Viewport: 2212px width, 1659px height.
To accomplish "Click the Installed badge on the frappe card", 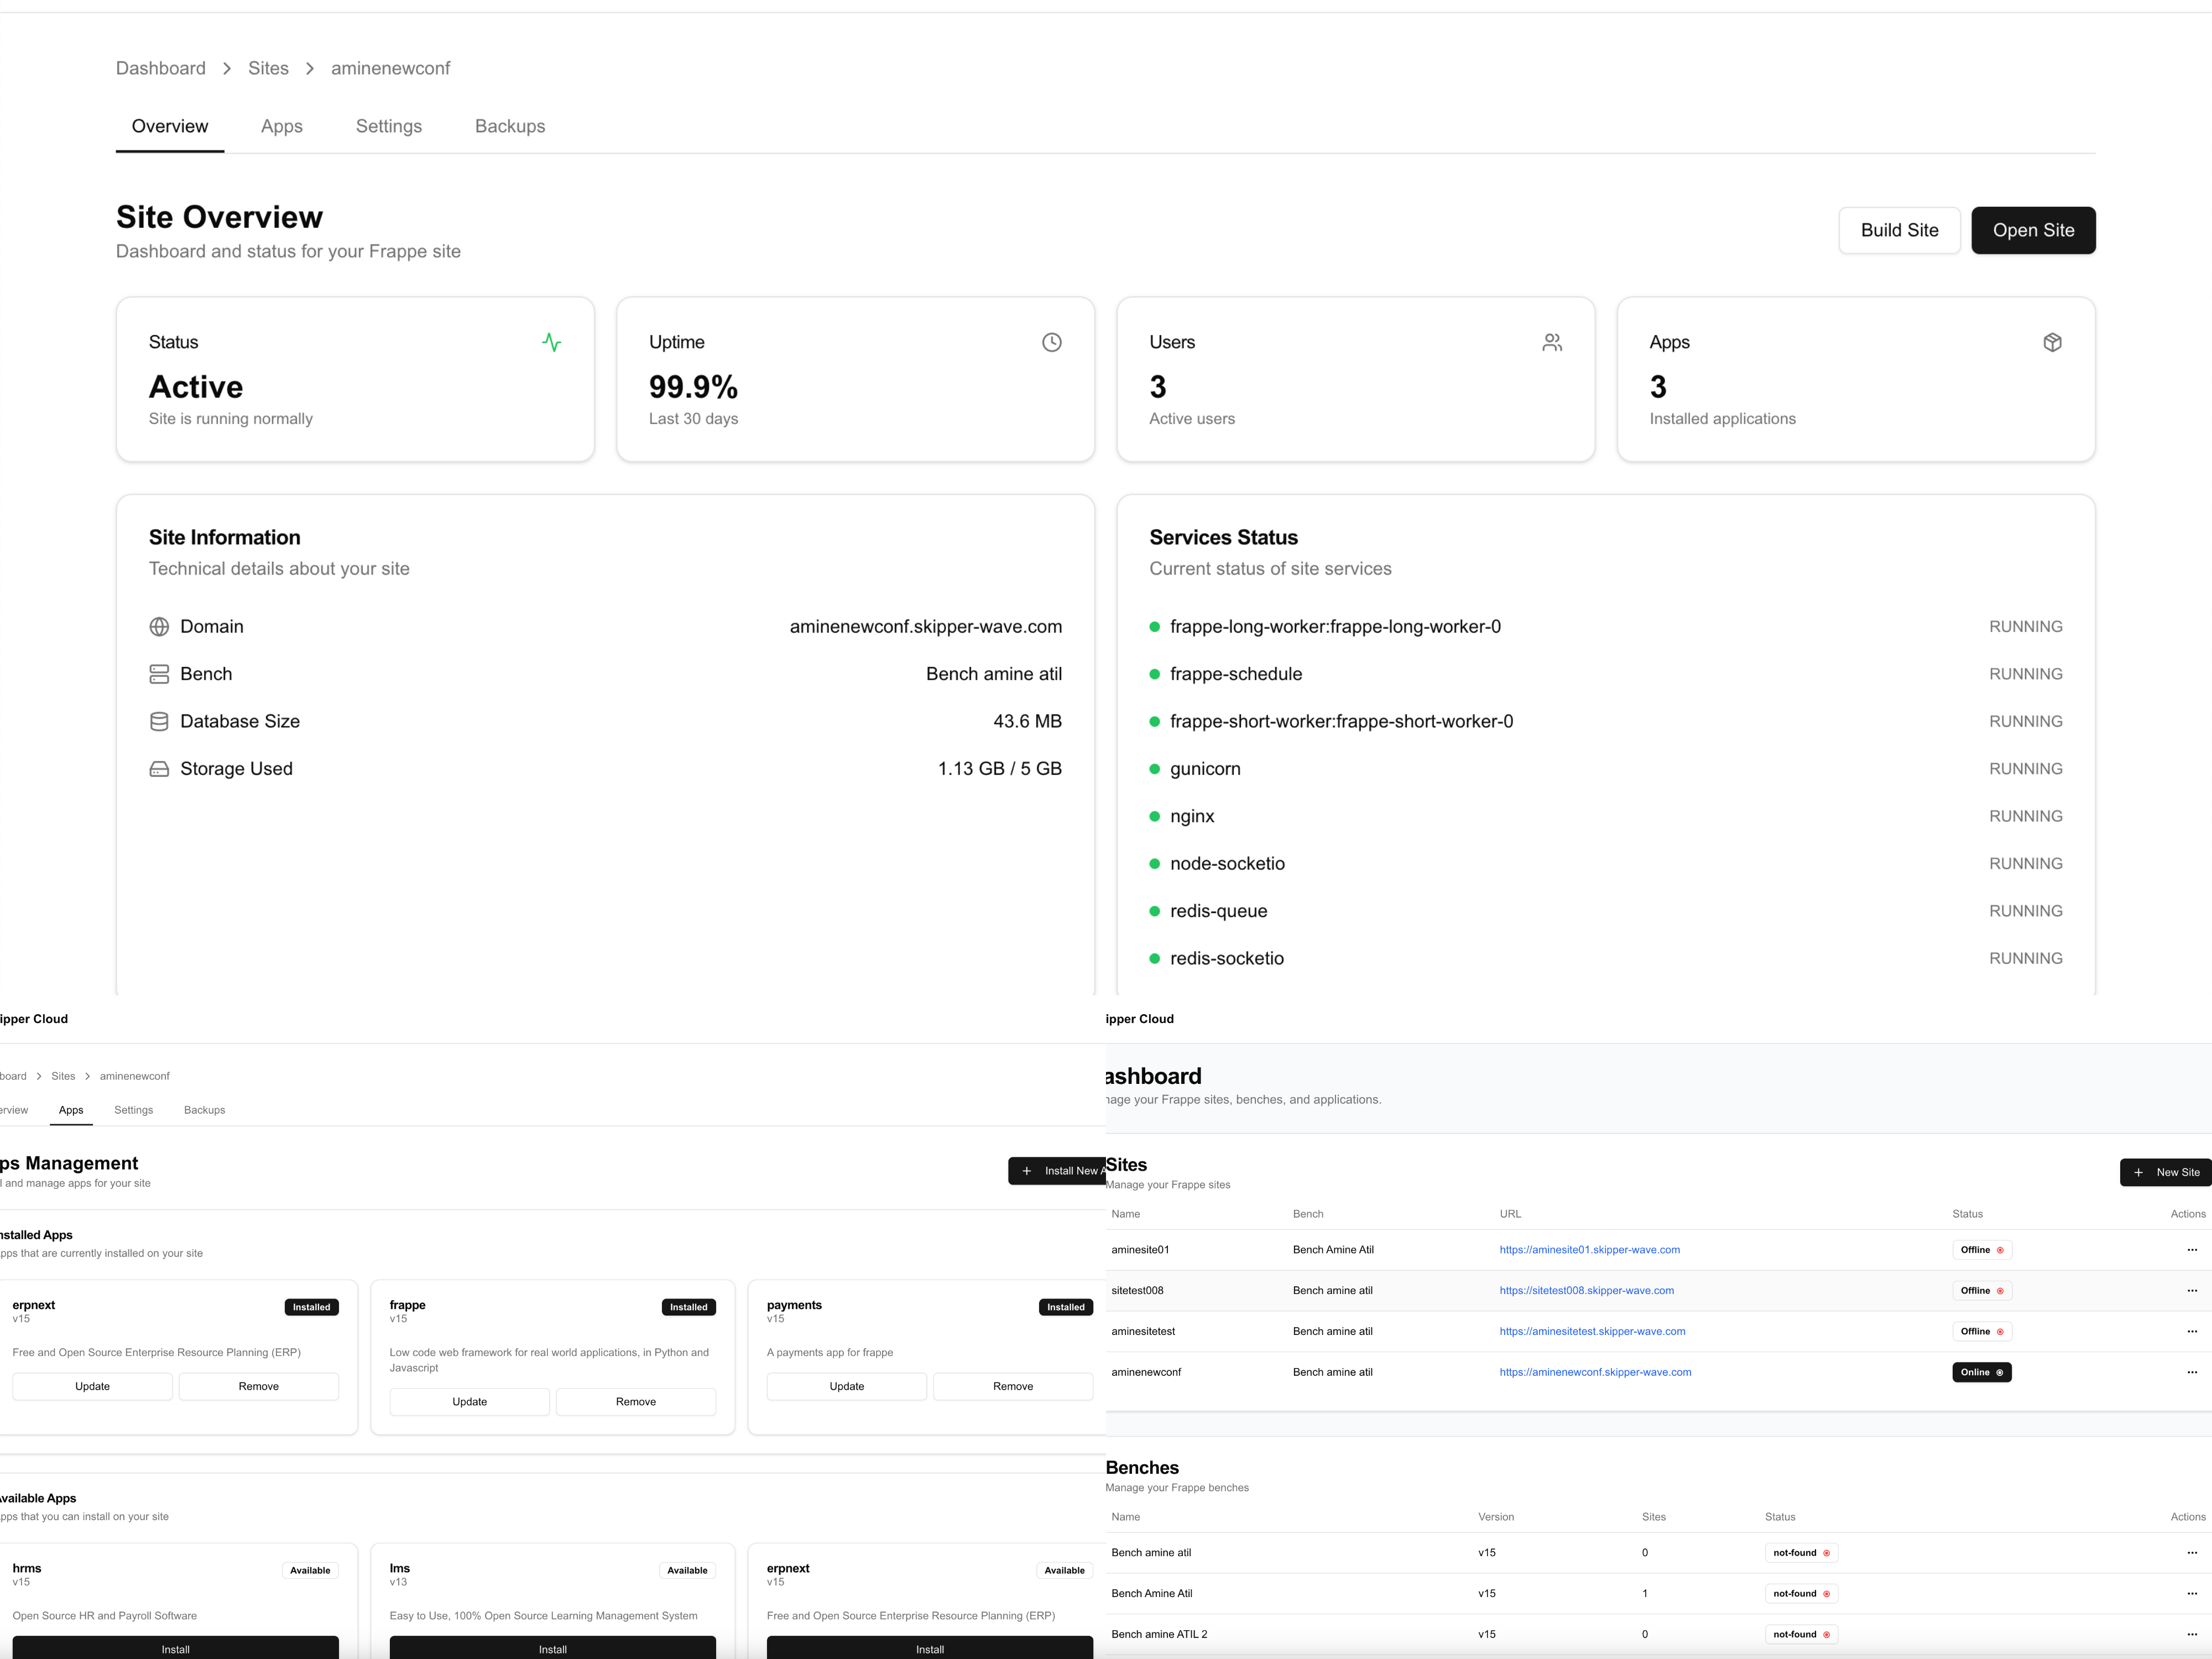I will (688, 1306).
